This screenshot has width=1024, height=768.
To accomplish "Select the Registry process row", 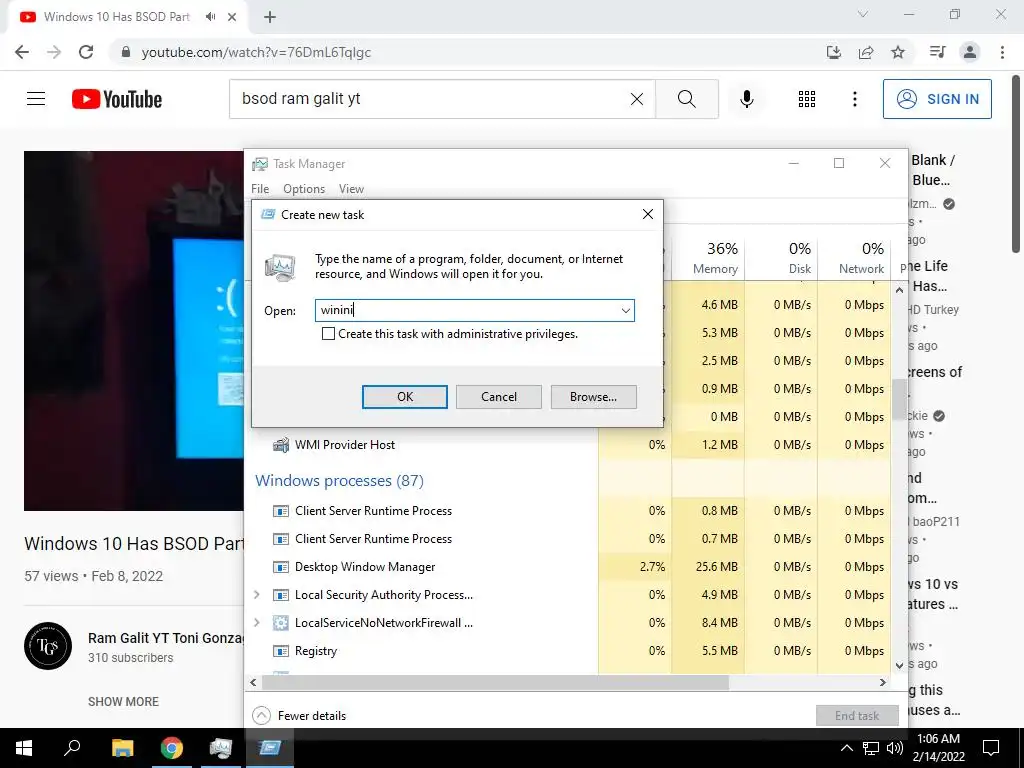I will click(x=316, y=651).
